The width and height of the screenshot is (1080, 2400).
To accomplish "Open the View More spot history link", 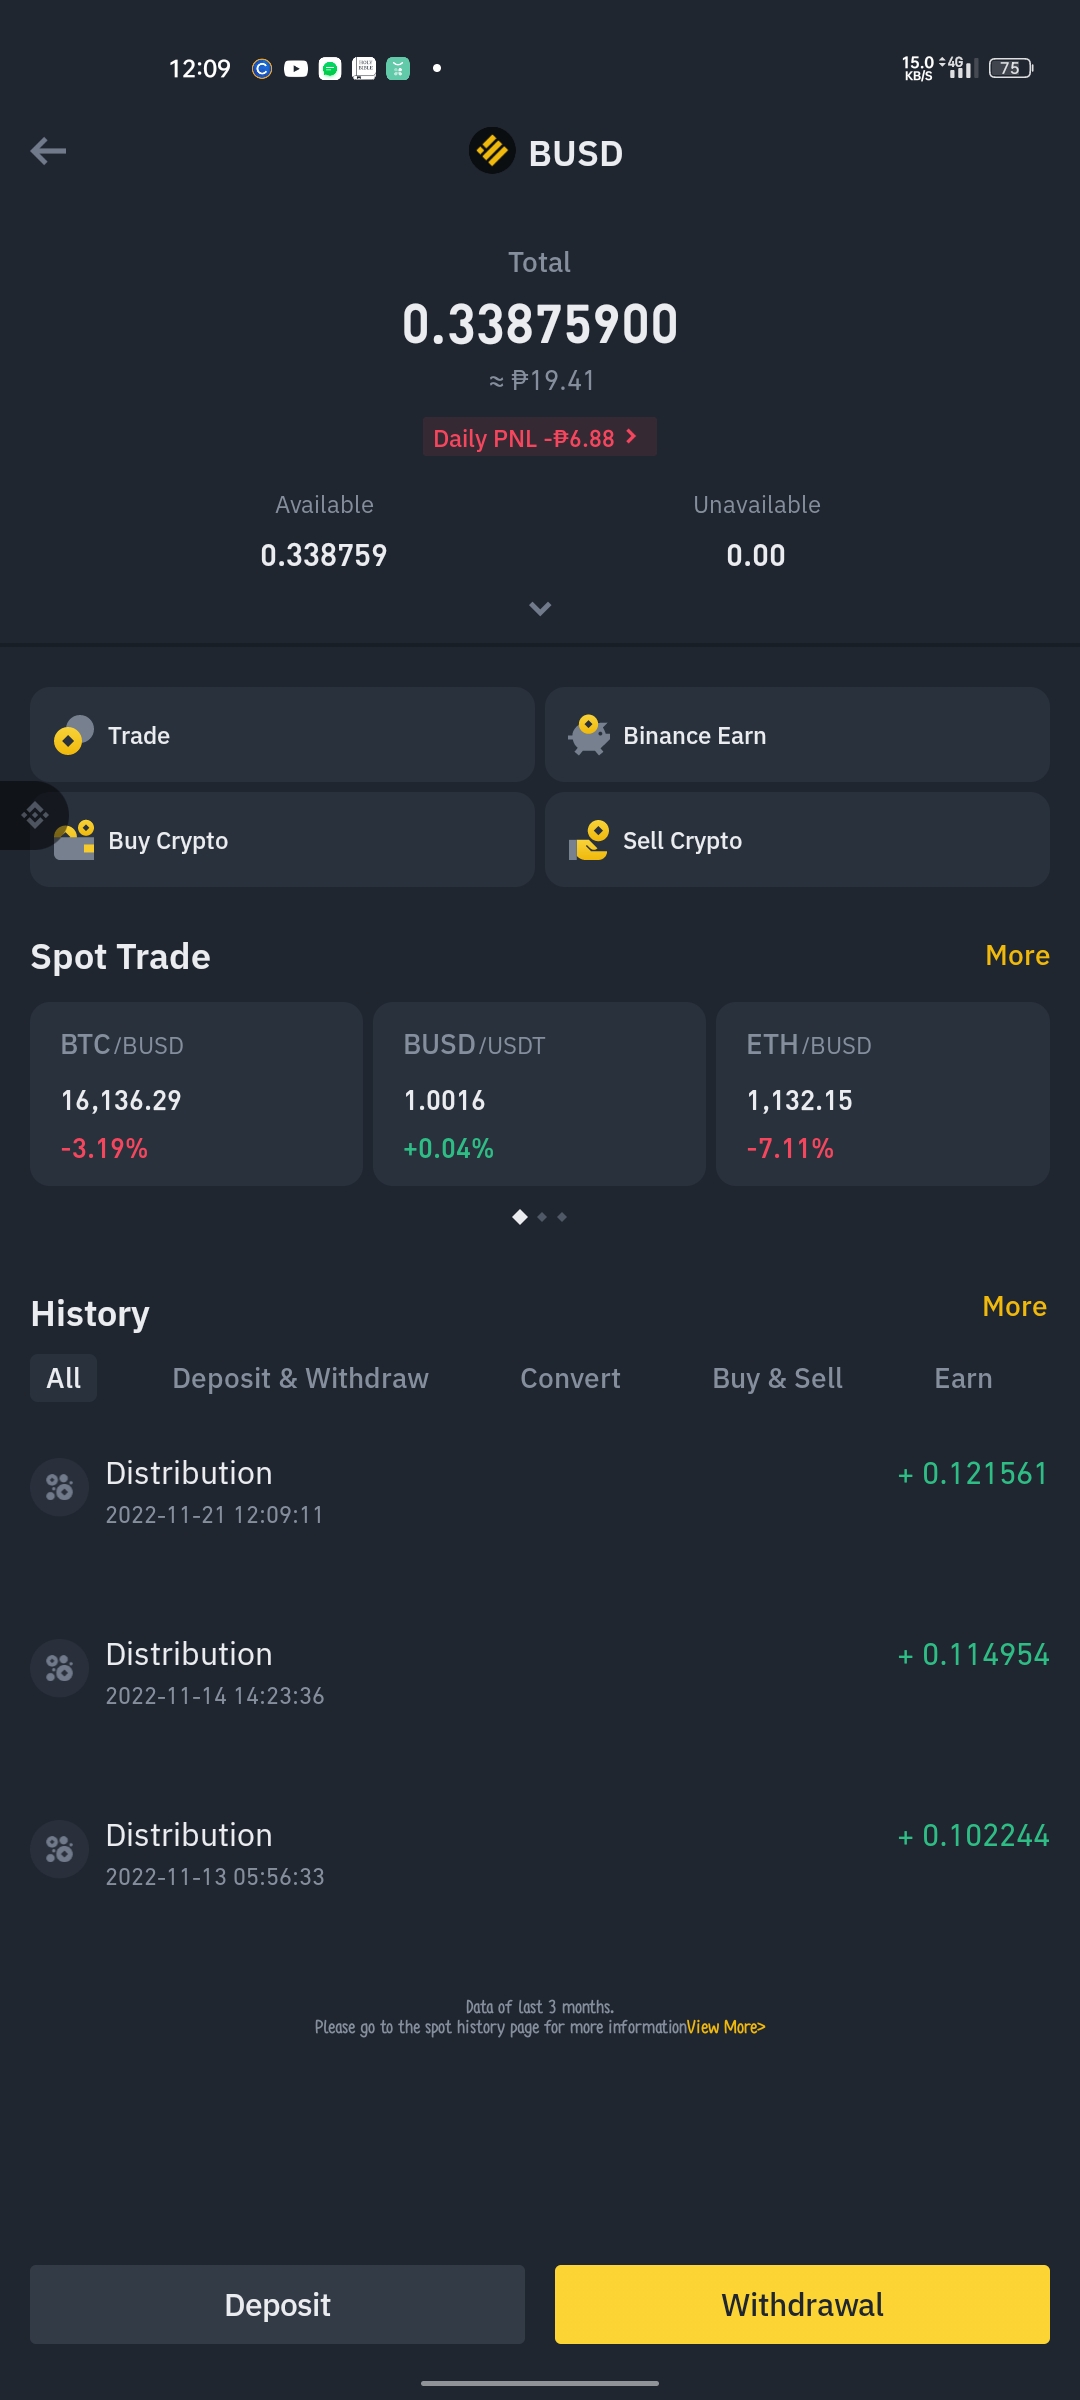I will click(x=726, y=2027).
